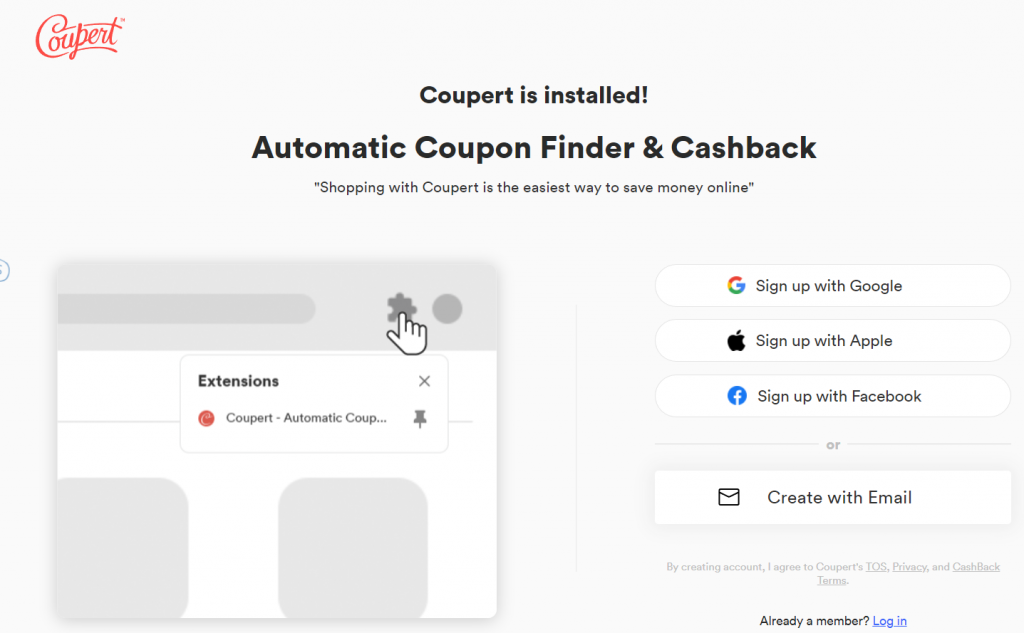Close the Extensions popup with X
1024x633 pixels.
tap(424, 381)
